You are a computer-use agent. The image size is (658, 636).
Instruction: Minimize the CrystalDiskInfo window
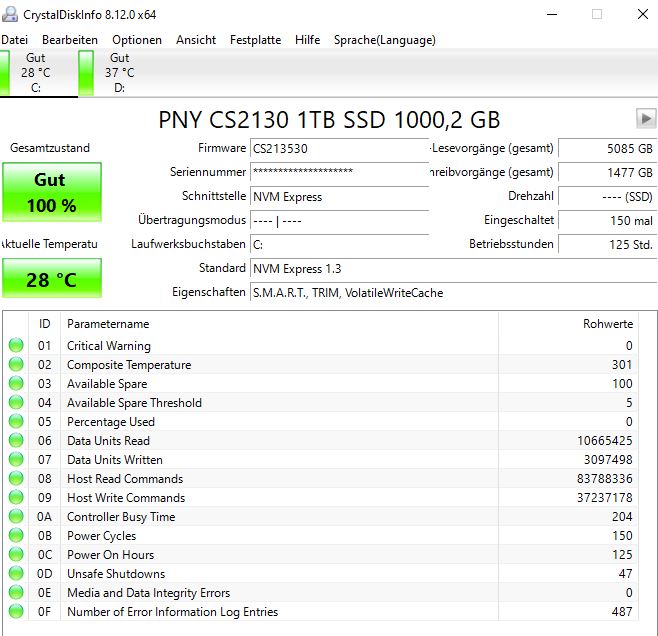click(x=552, y=14)
